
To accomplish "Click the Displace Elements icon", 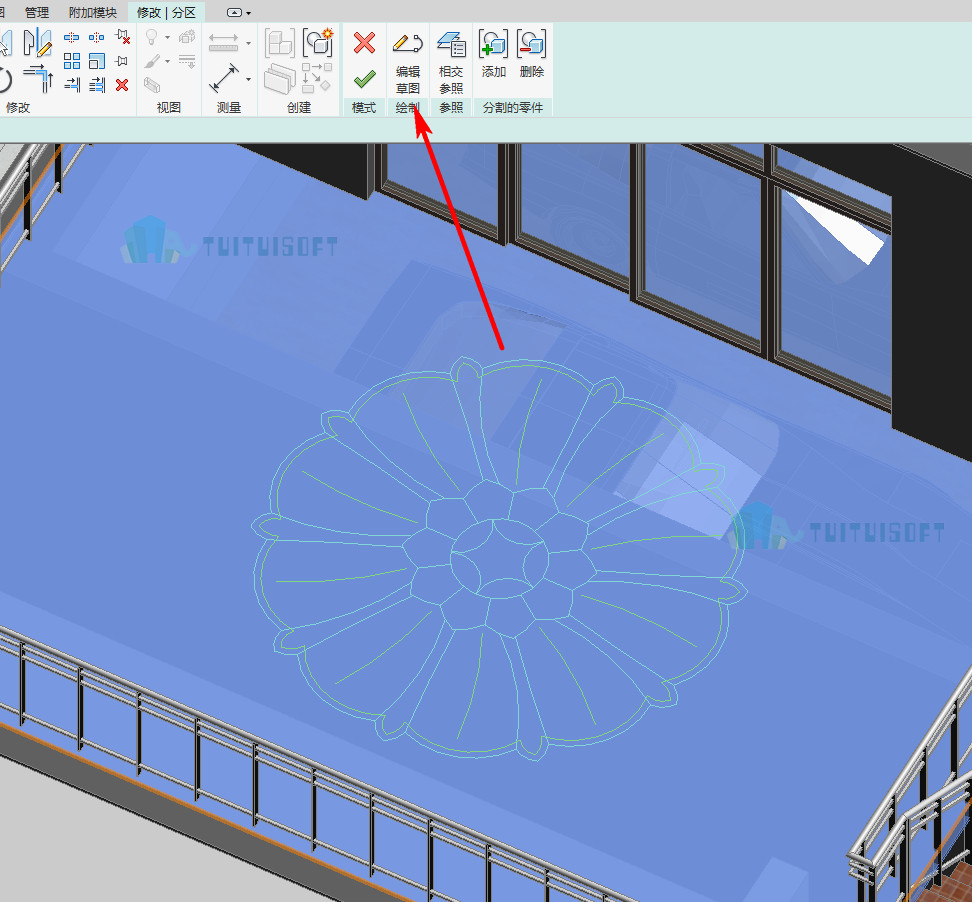I will click(187, 37).
